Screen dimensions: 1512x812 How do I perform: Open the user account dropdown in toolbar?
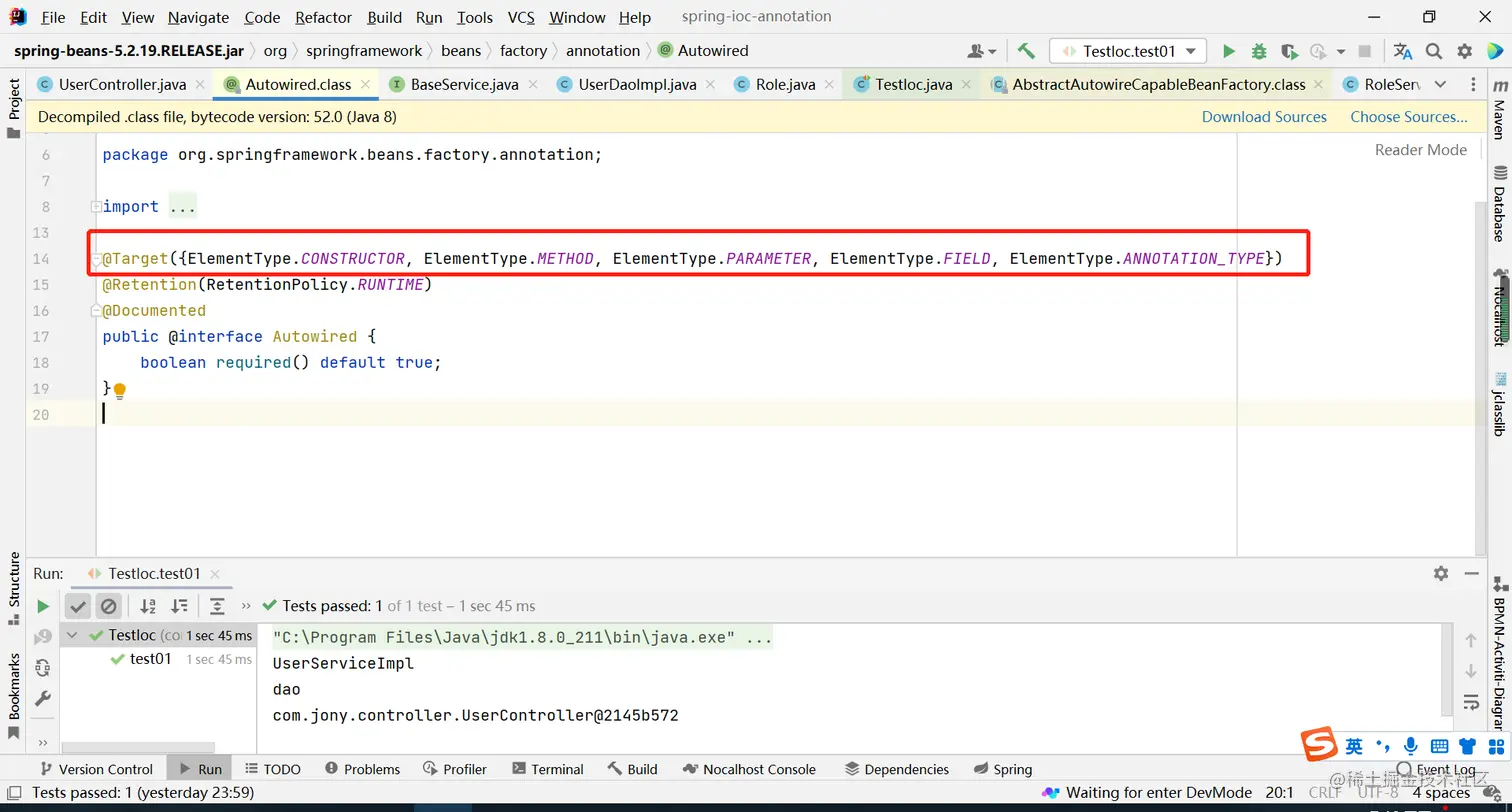(982, 51)
